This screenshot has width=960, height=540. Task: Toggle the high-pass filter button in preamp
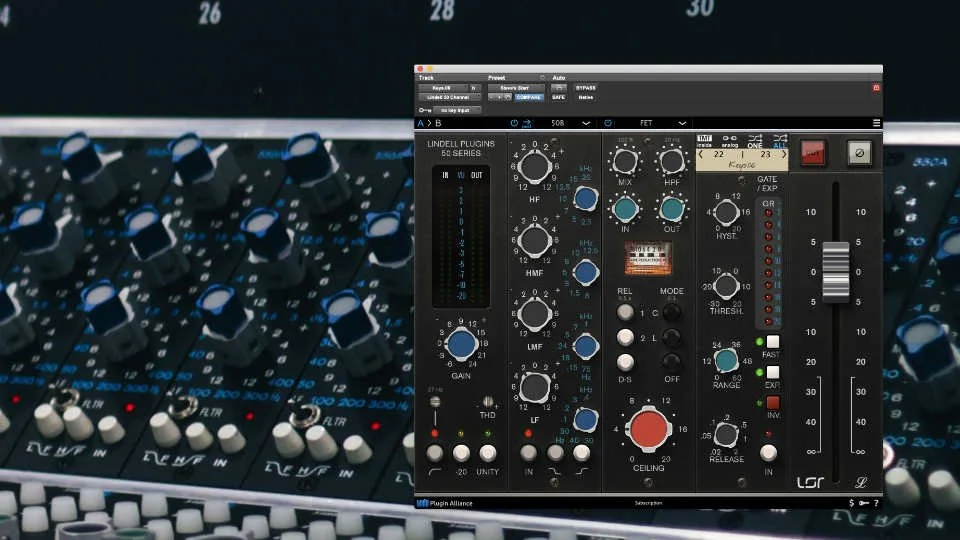[x=435, y=453]
